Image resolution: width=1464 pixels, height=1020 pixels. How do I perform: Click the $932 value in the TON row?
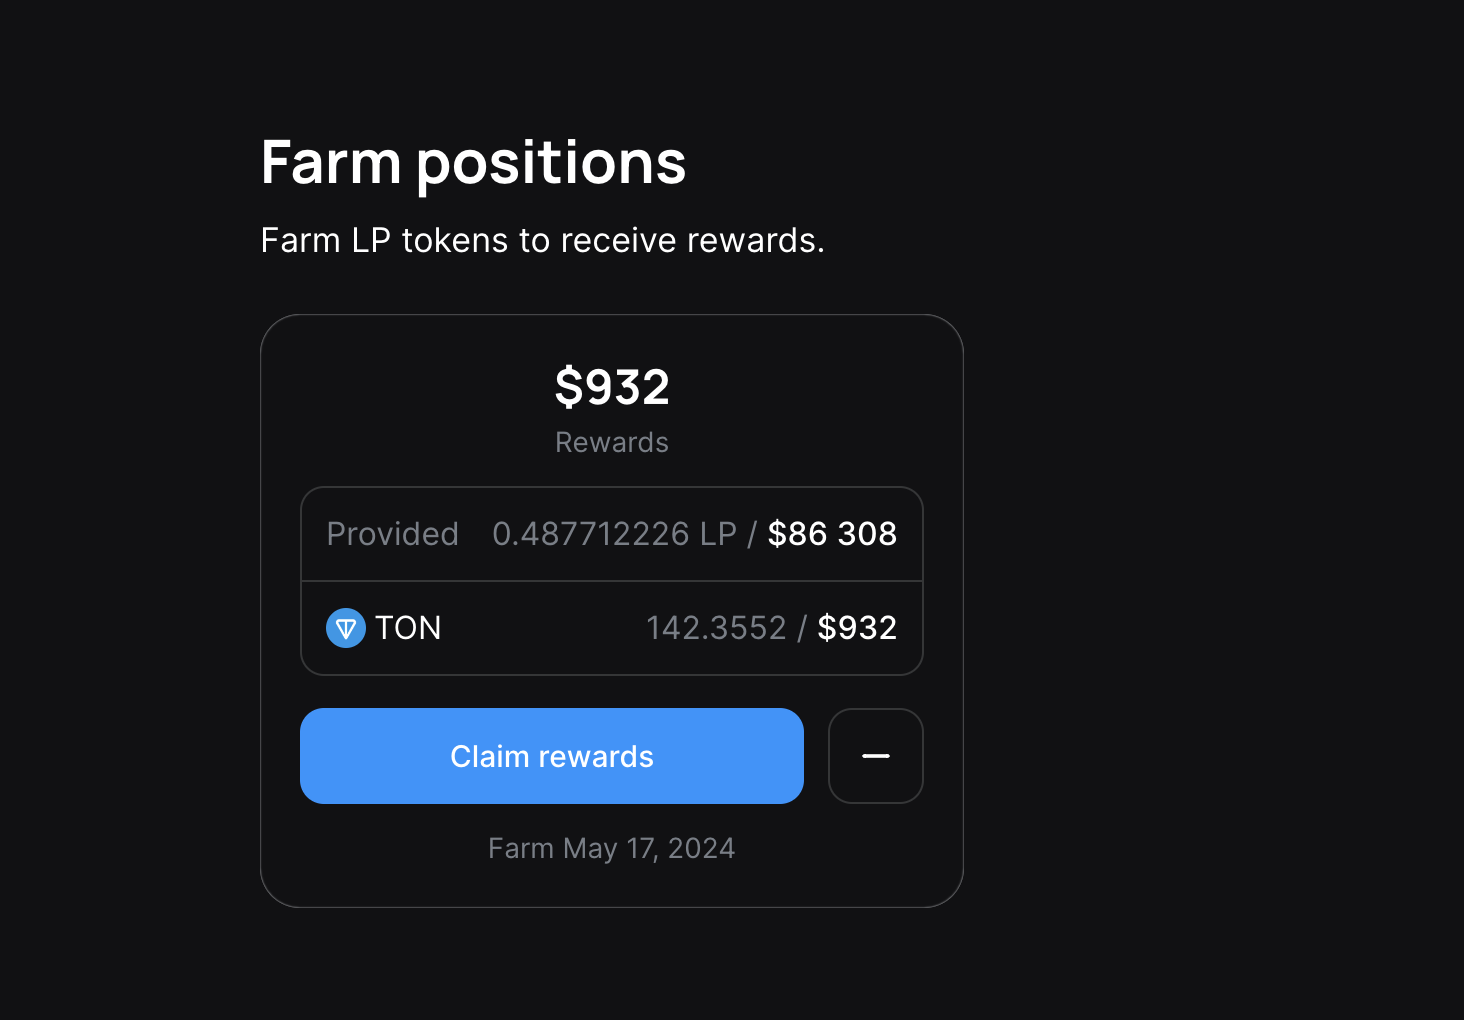(857, 628)
